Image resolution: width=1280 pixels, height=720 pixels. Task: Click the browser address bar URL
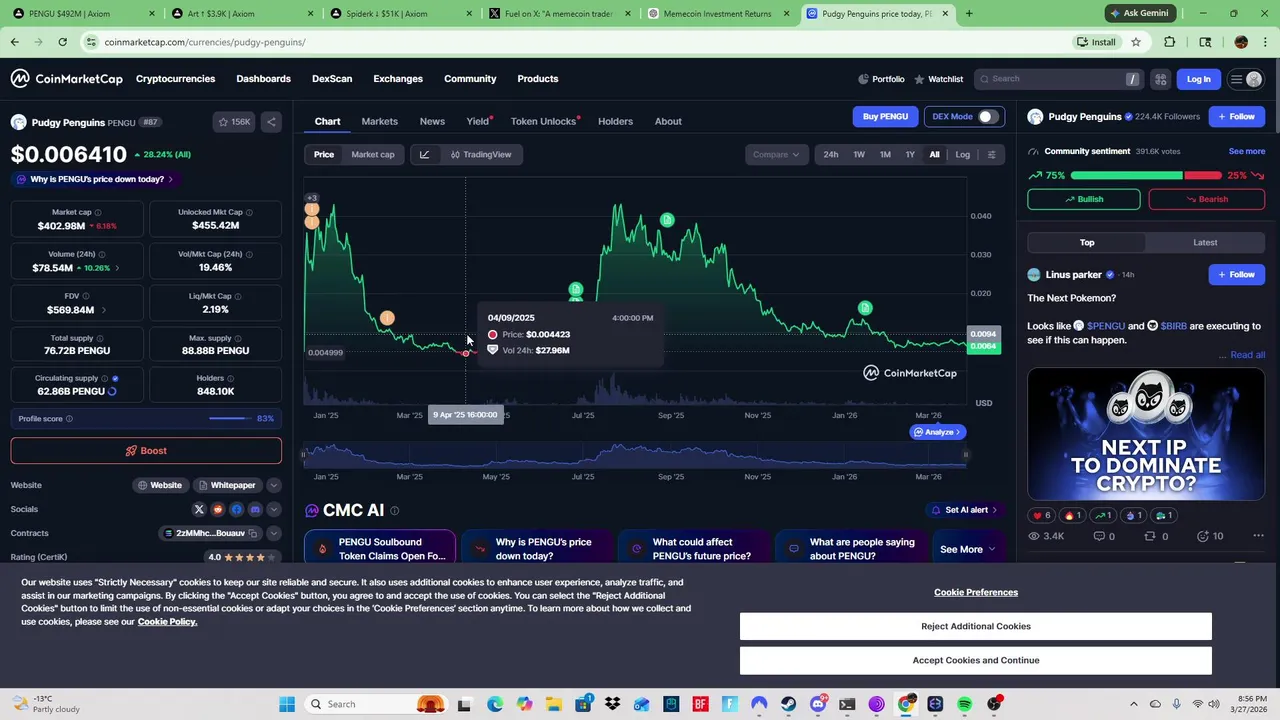pyautogui.click(x=205, y=42)
